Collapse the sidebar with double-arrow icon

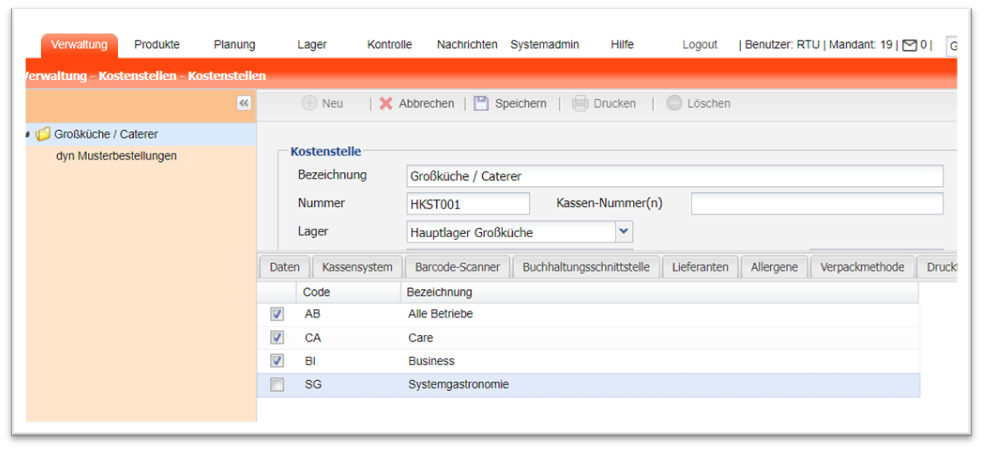coord(244,103)
